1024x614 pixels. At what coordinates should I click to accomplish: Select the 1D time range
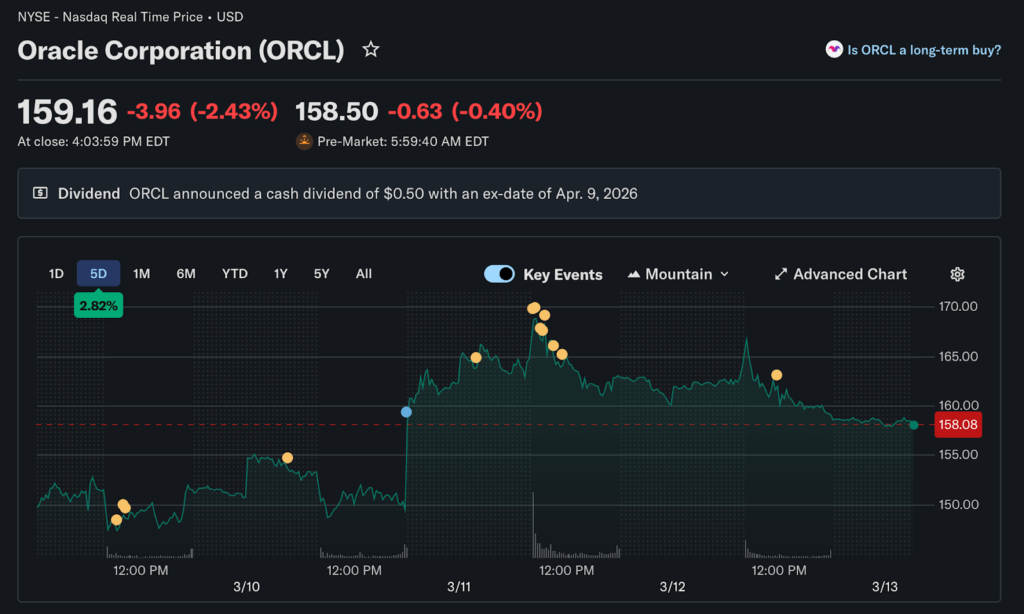coord(56,273)
